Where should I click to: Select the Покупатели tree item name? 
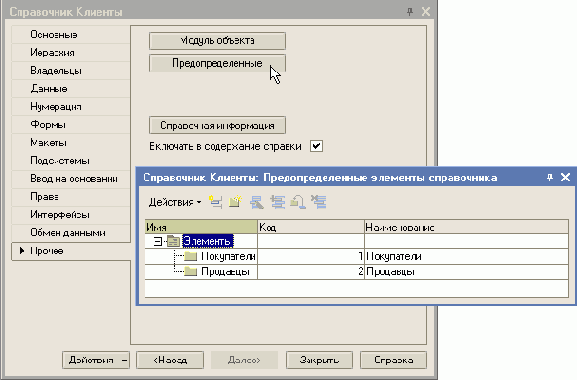[229, 256]
